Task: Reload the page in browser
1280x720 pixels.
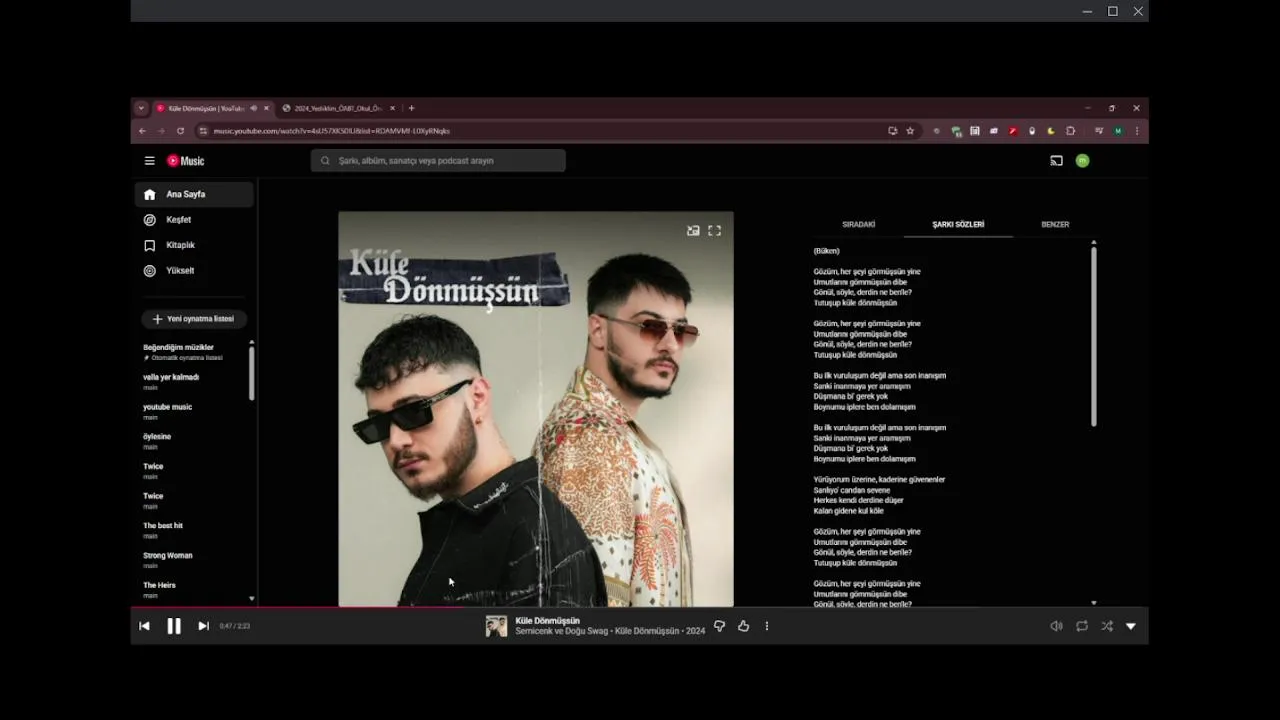Action: pyautogui.click(x=180, y=131)
